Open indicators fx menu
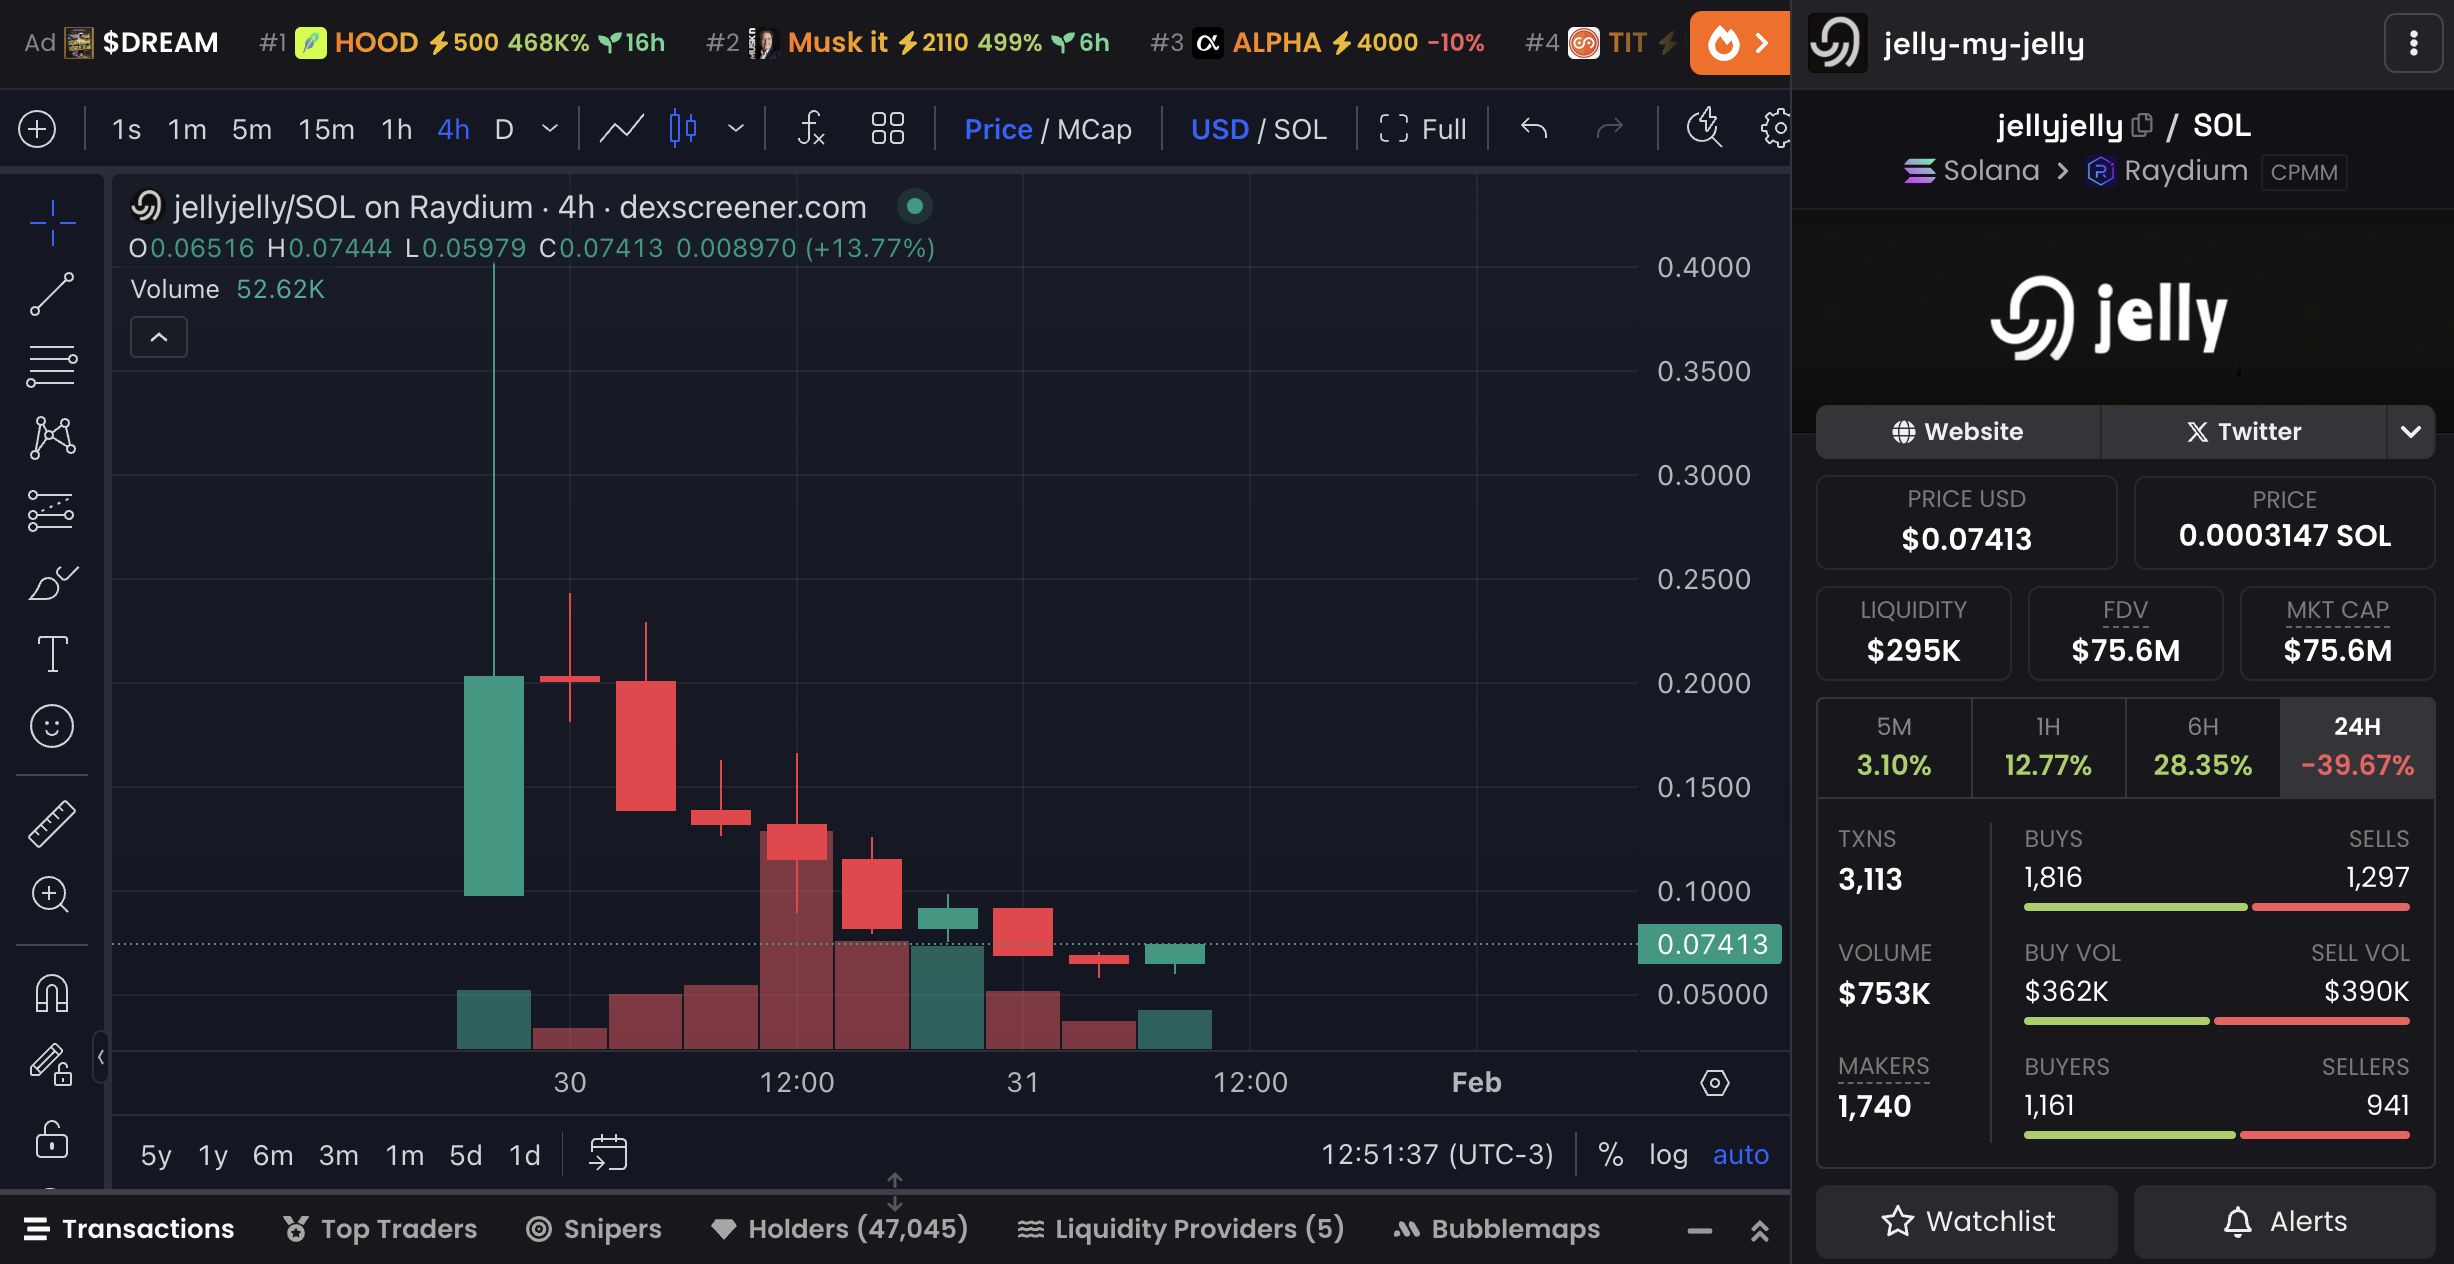2454x1264 pixels. pyautogui.click(x=811, y=129)
